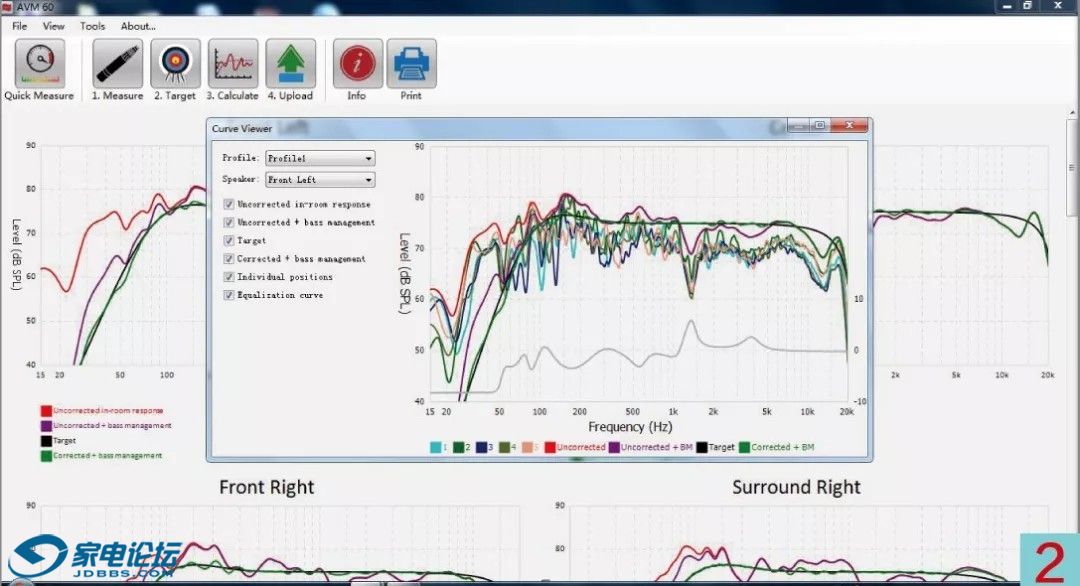
Task: Click the 4. Upload green arrow icon
Action: tap(291, 63)
